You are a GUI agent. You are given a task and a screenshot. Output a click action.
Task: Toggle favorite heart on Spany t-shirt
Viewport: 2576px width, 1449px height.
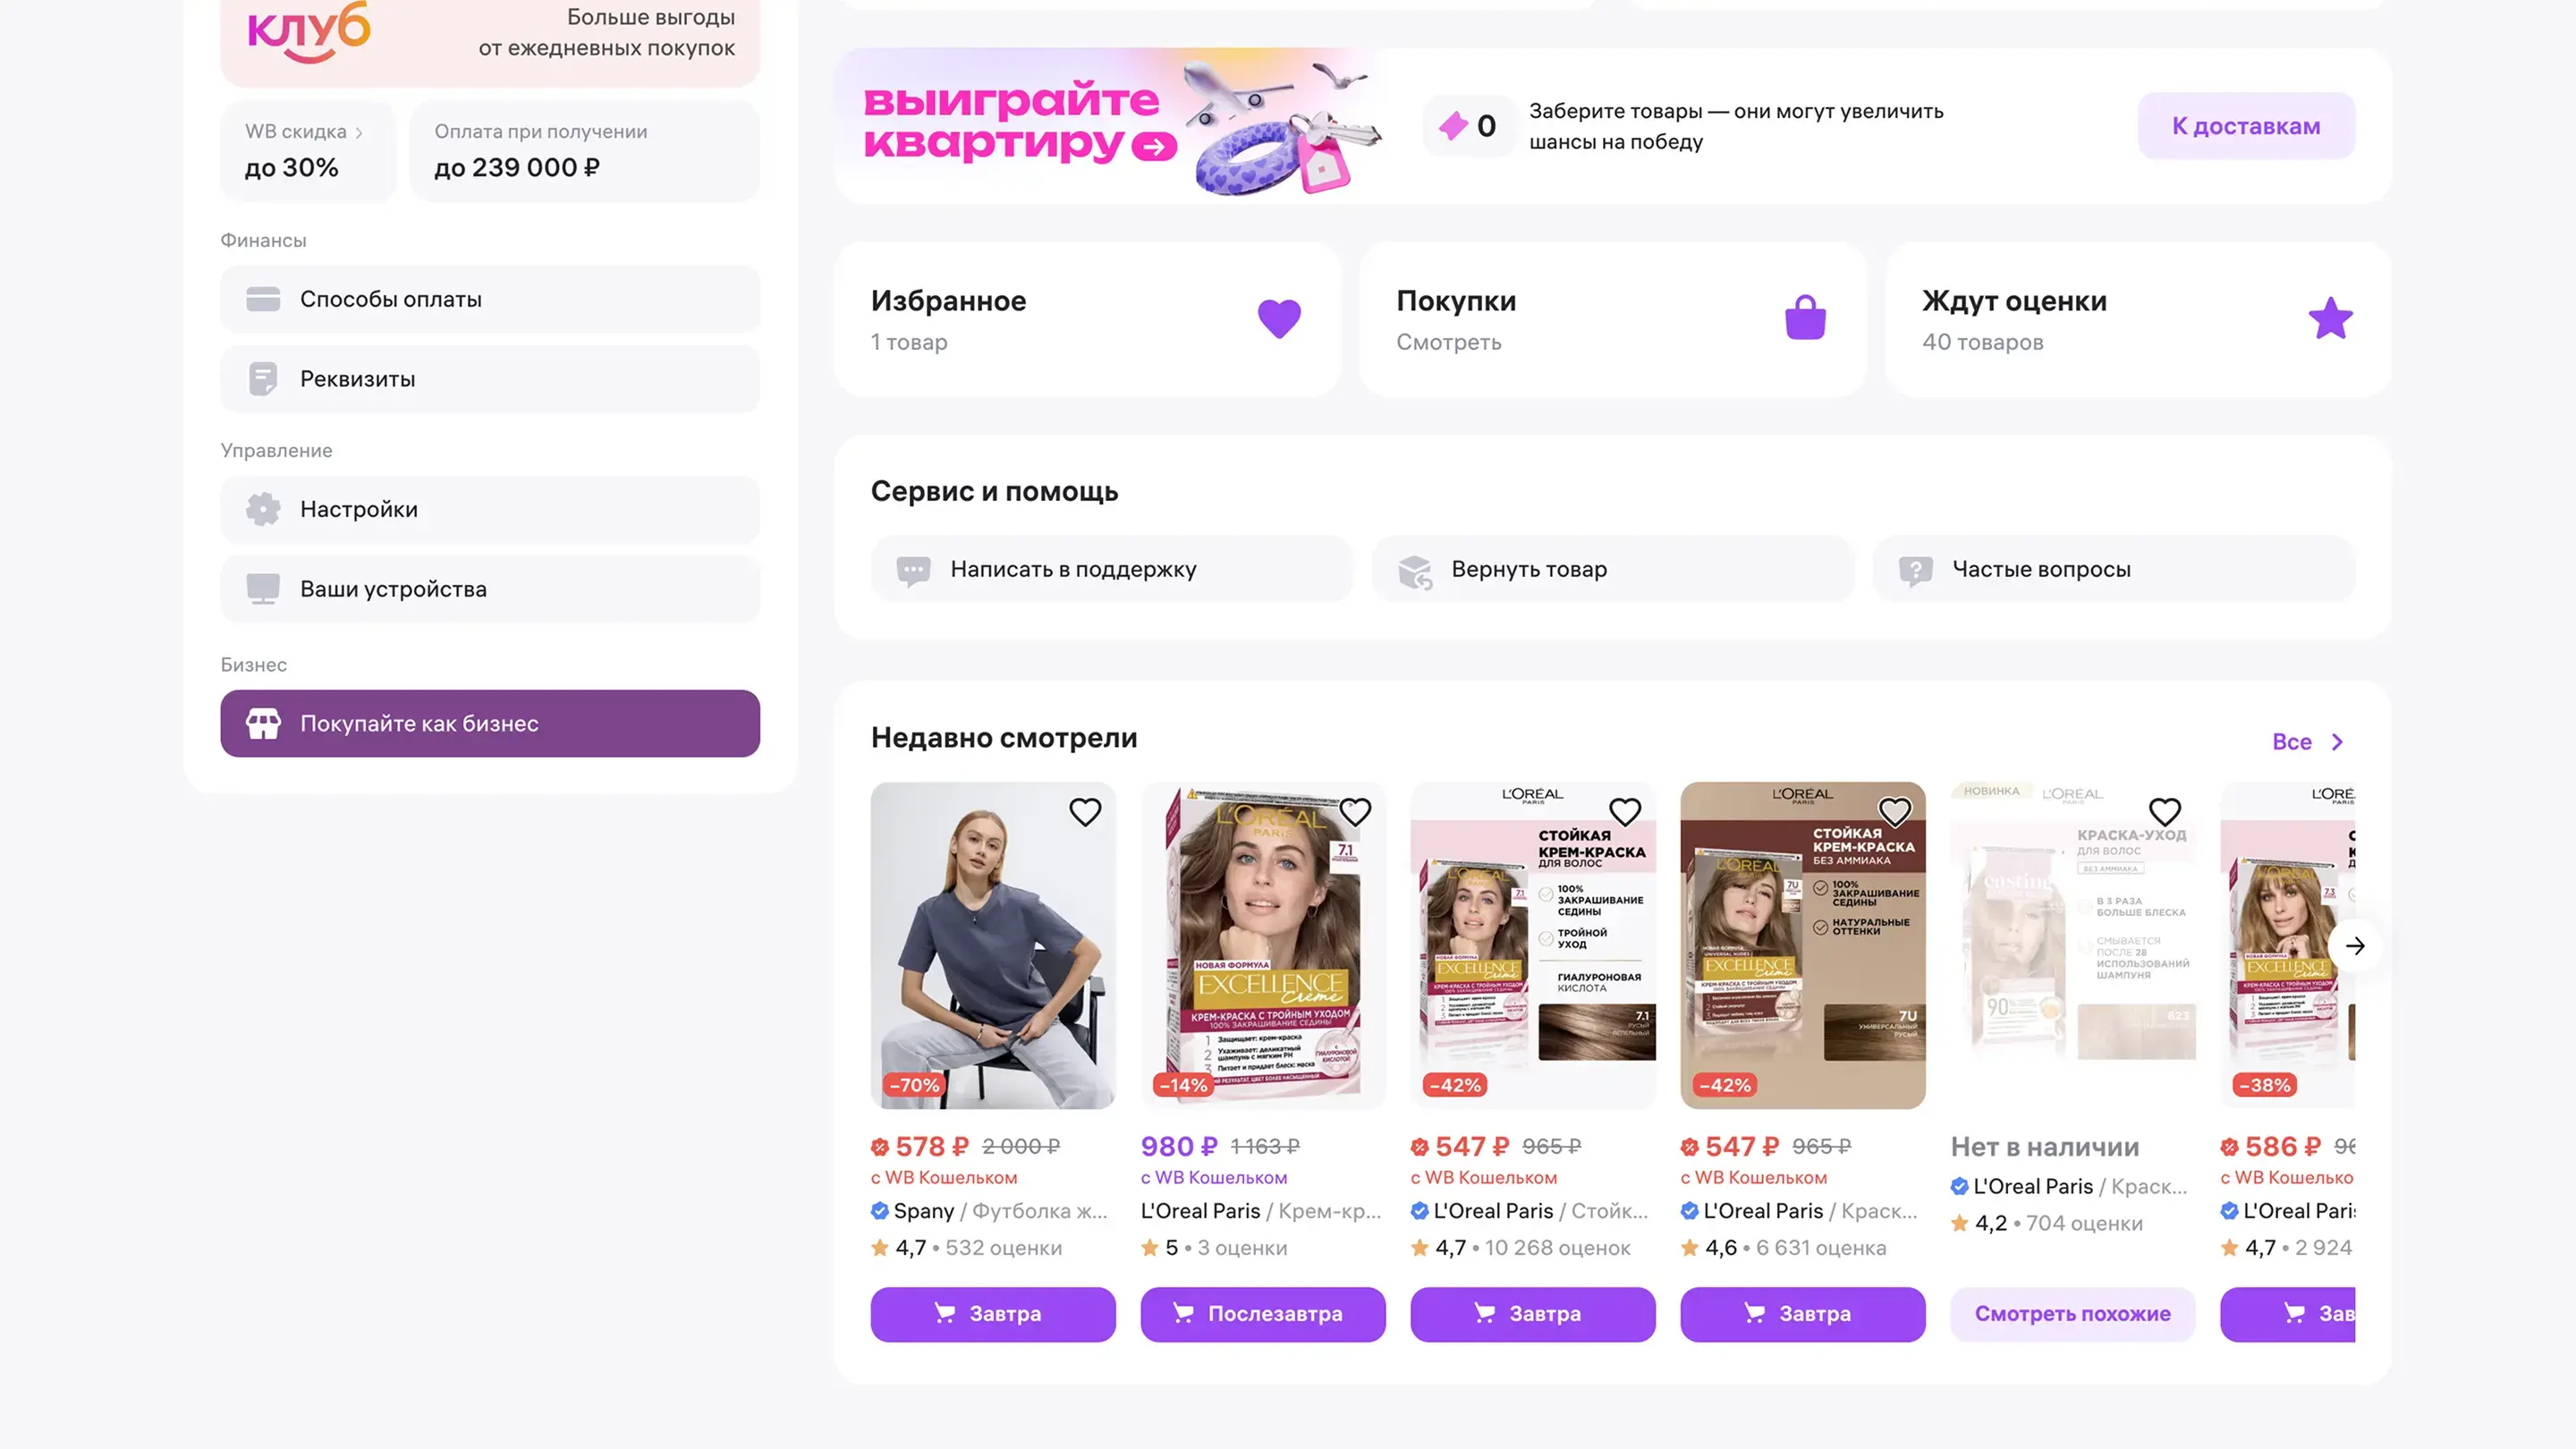point(1085,811)
